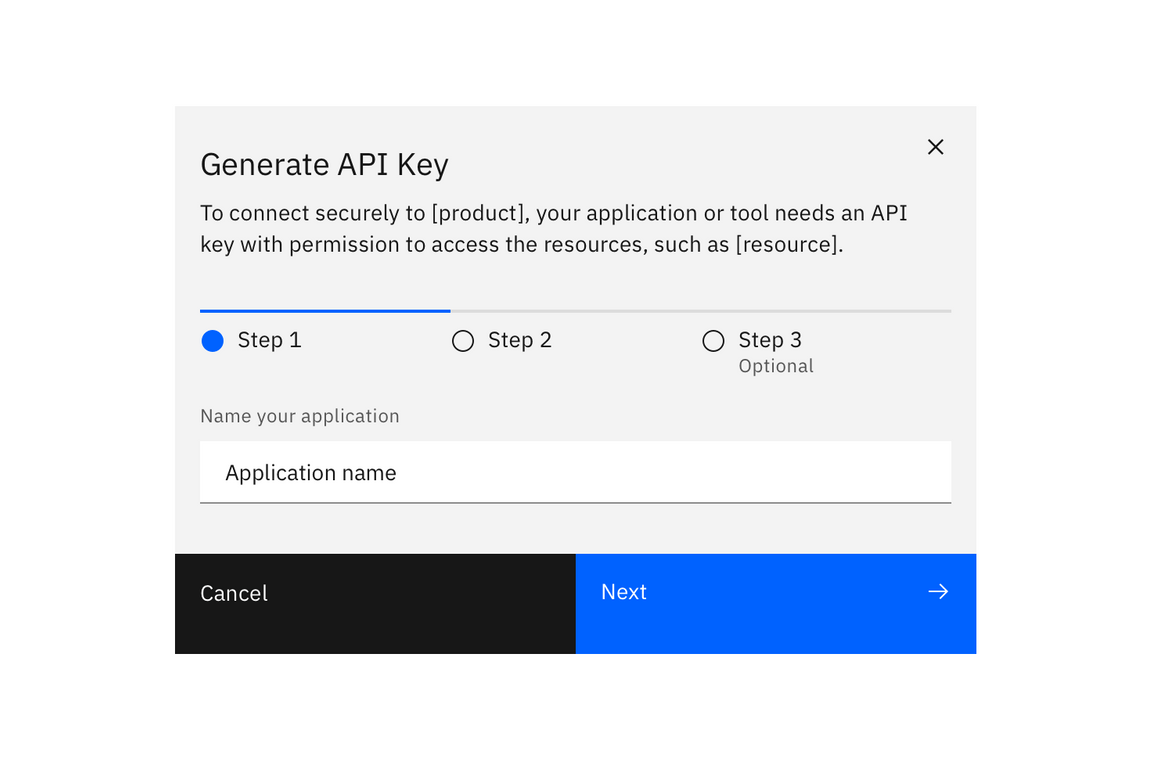Image resolution: width=1152 pixels, height=761 pixels.
Task: Click the empty Step 2 circle indicator
Action: [x=463, y=341]
